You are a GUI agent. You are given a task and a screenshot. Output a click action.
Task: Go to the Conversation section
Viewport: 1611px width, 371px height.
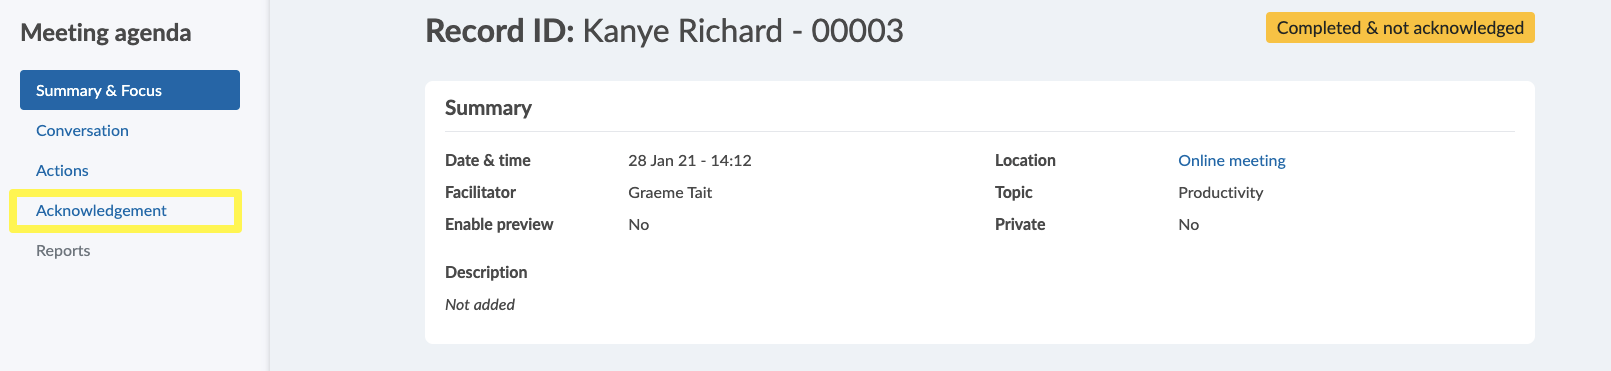(x=82, y=130)
